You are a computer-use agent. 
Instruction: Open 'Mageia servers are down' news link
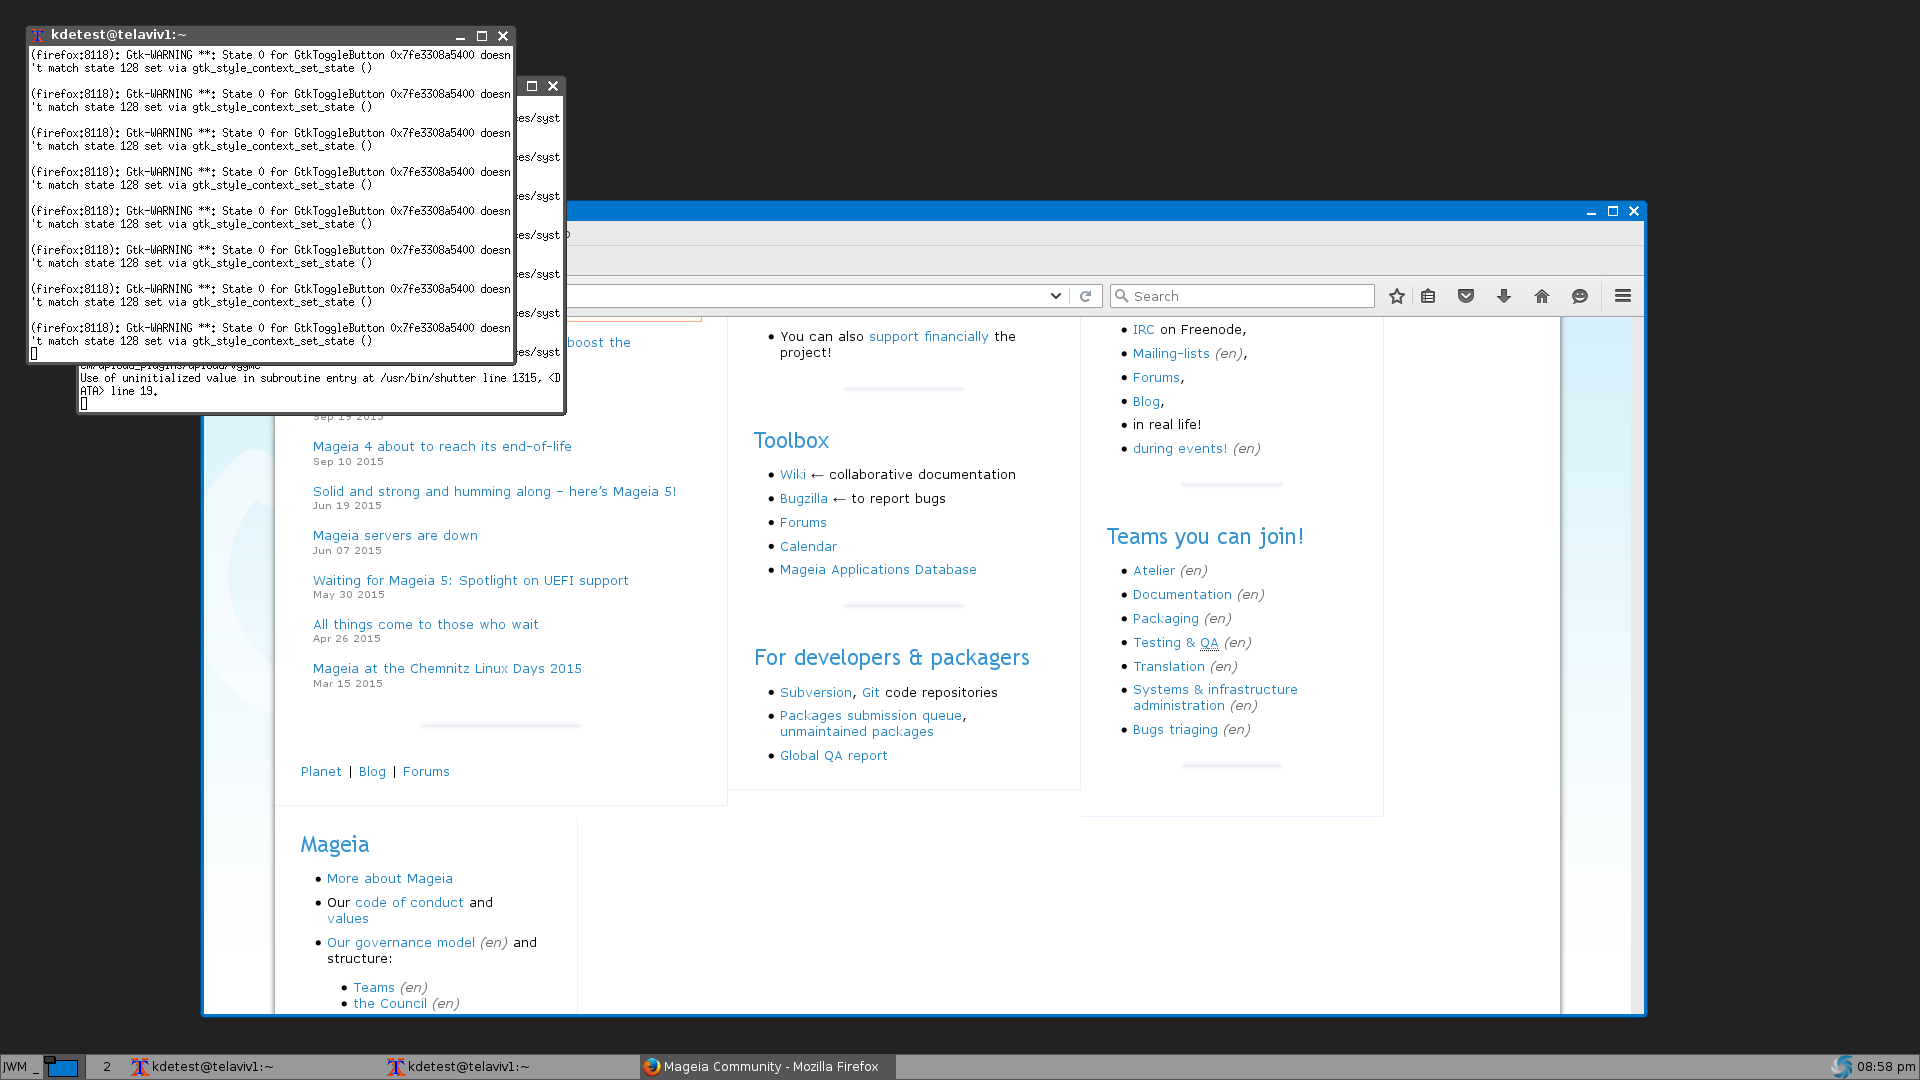point(395,535)
